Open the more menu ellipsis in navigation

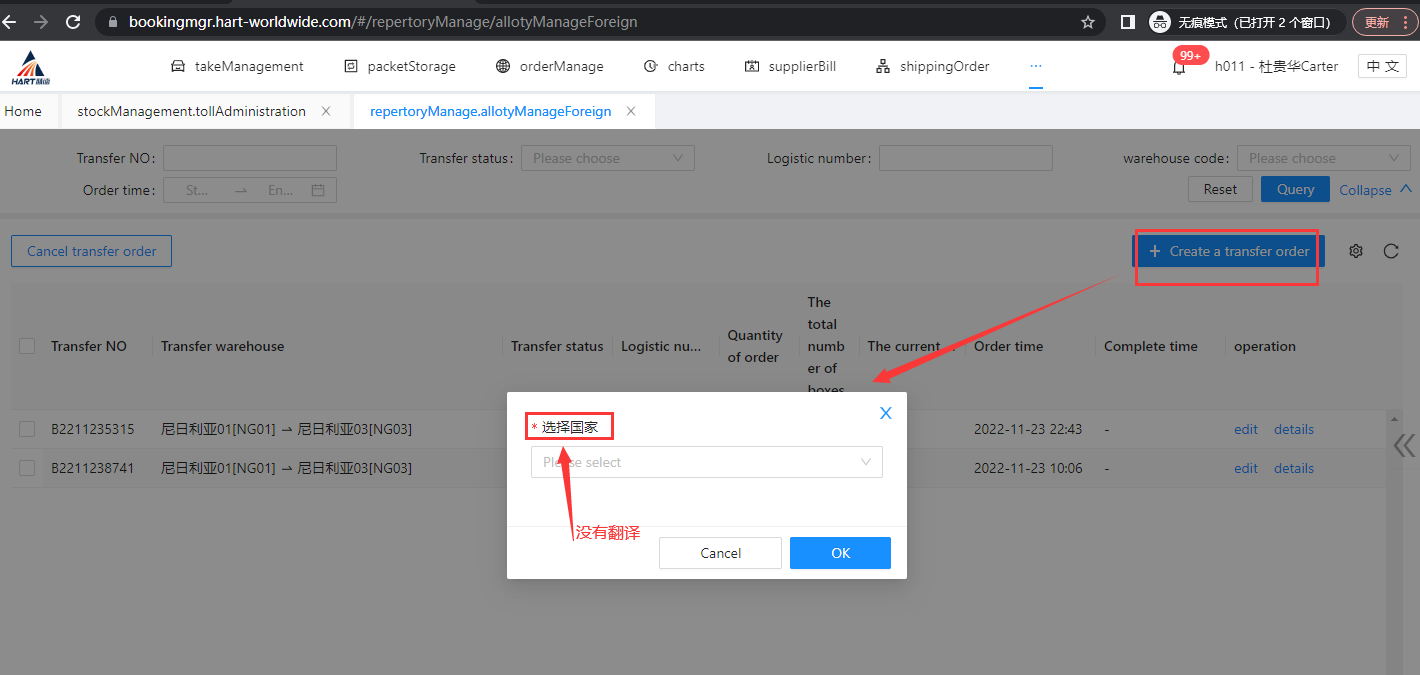pos(1036,66)
